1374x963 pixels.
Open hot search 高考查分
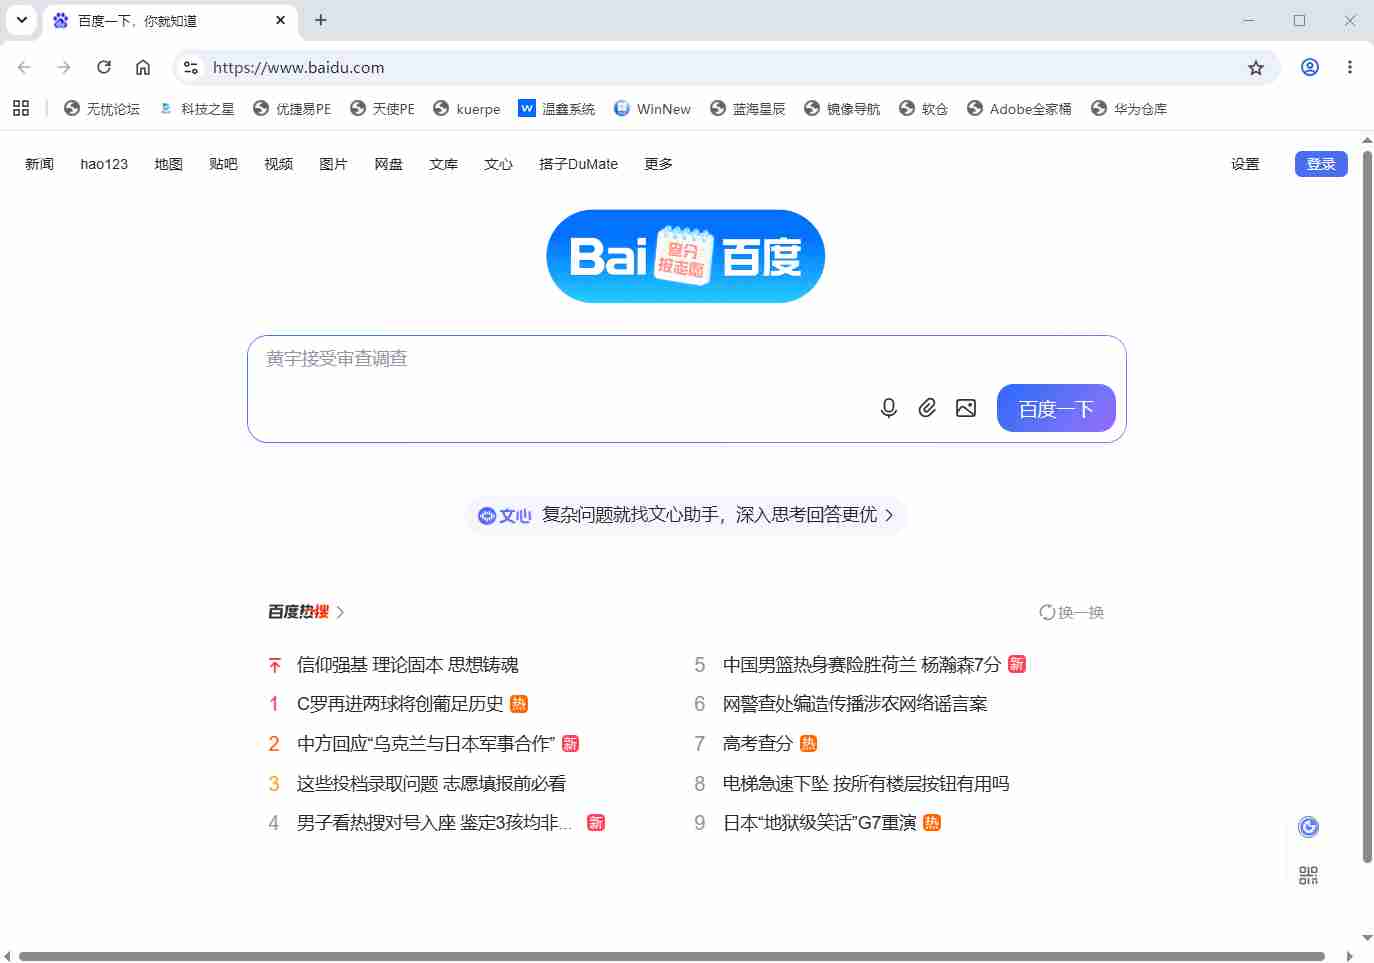(758, 744)
